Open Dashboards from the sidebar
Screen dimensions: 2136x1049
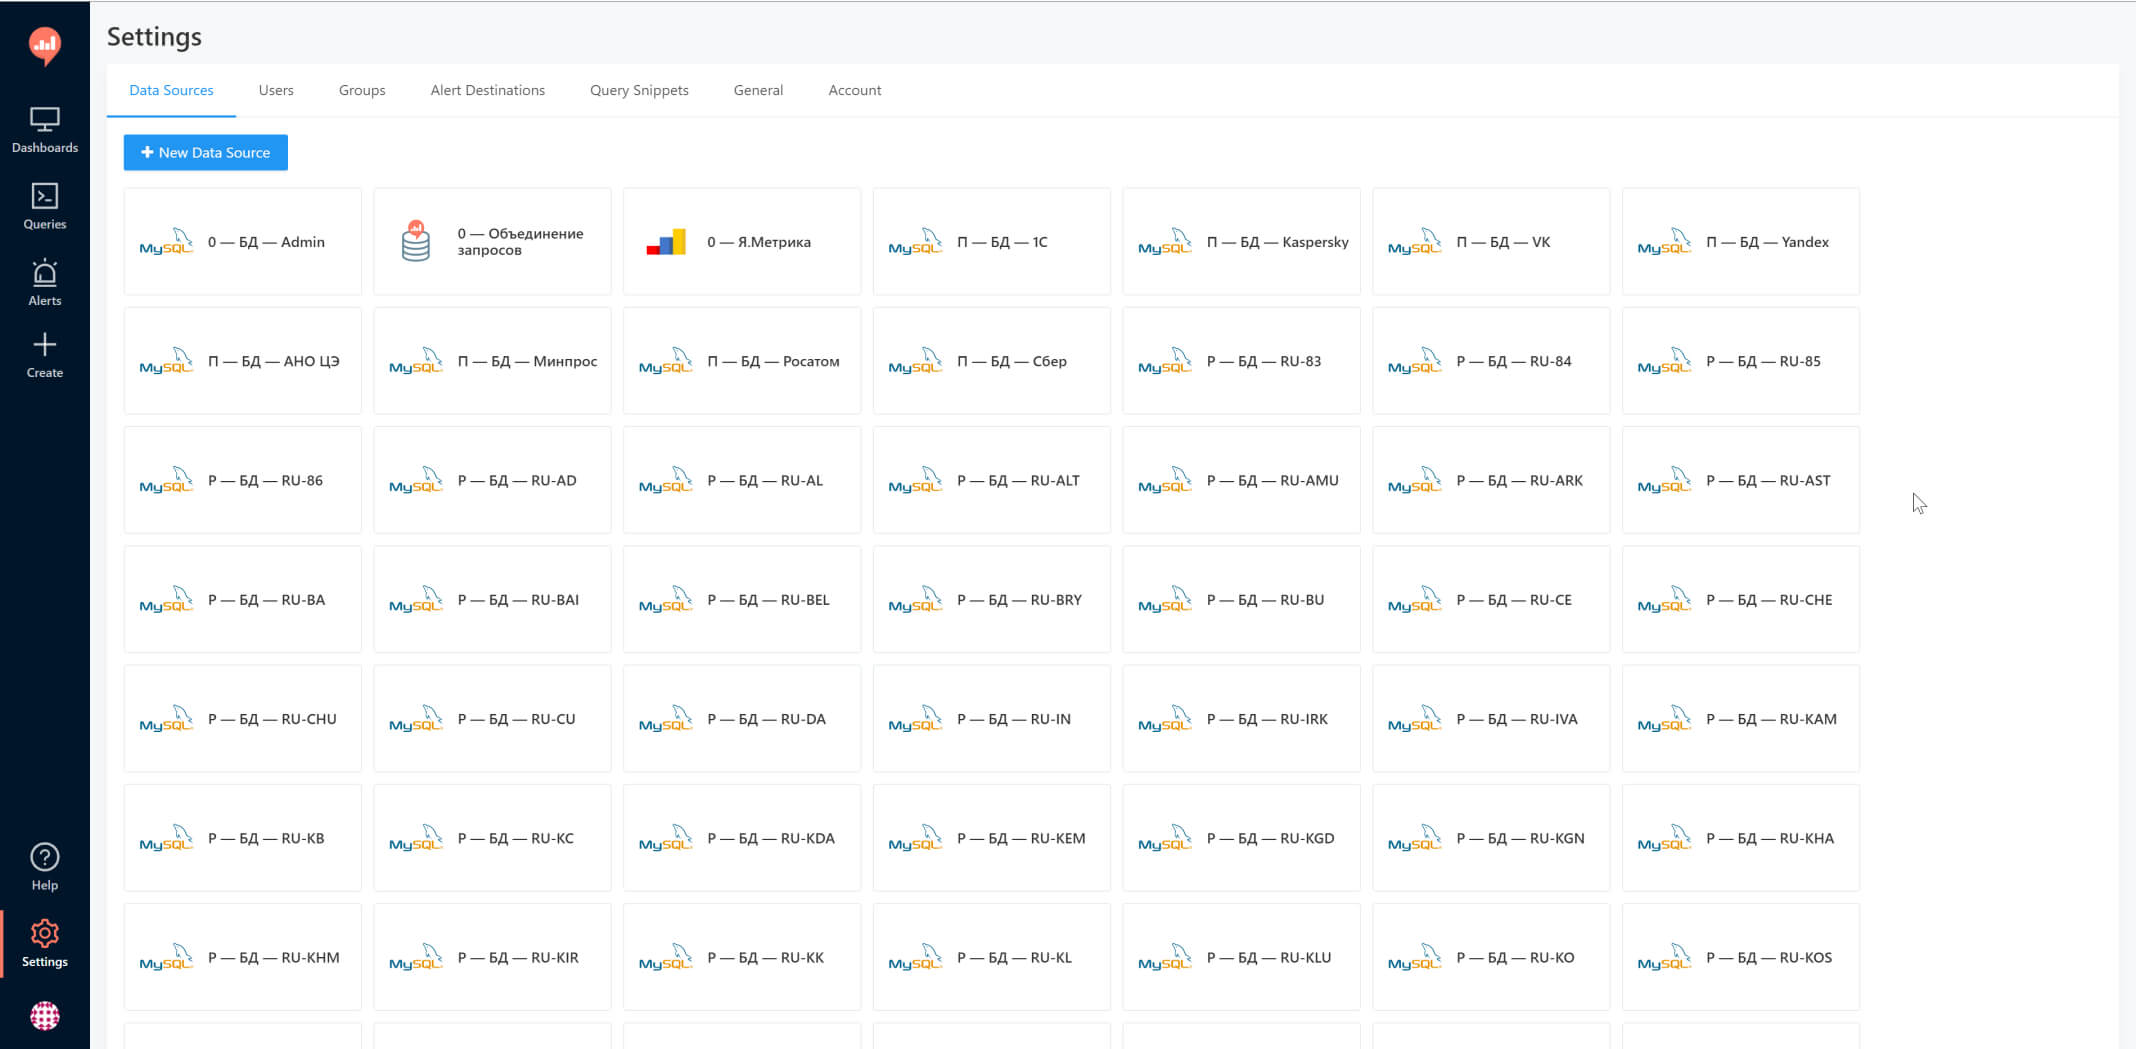point(44,130)
